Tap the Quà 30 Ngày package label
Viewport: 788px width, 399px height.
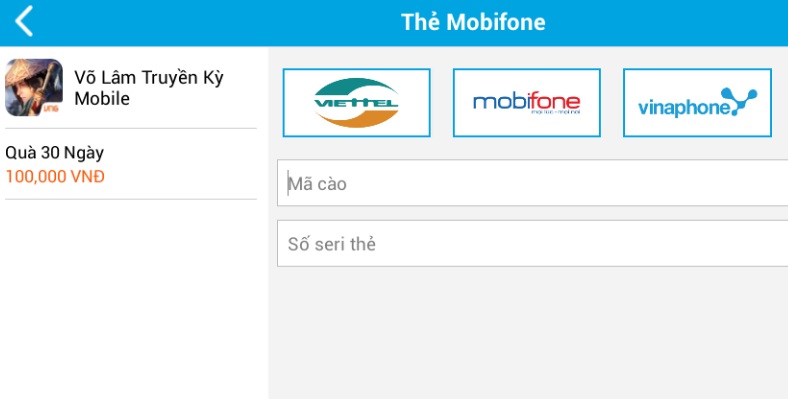[54, 152]
